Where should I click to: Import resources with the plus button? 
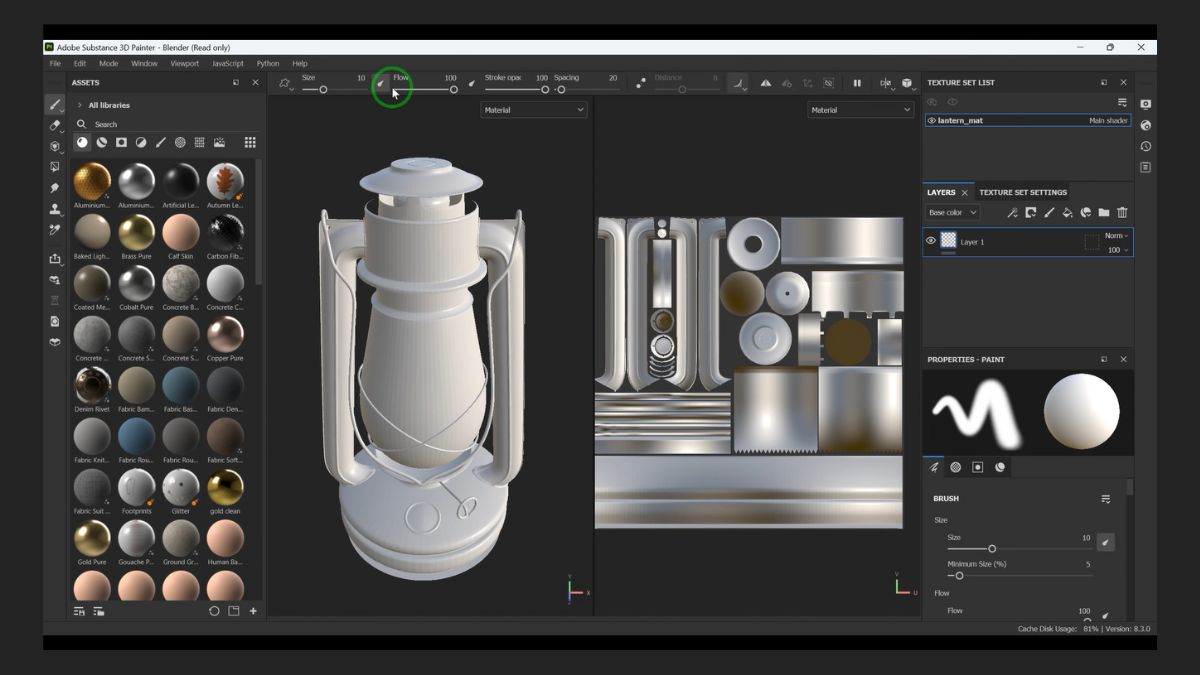click(x=254, y=611)
